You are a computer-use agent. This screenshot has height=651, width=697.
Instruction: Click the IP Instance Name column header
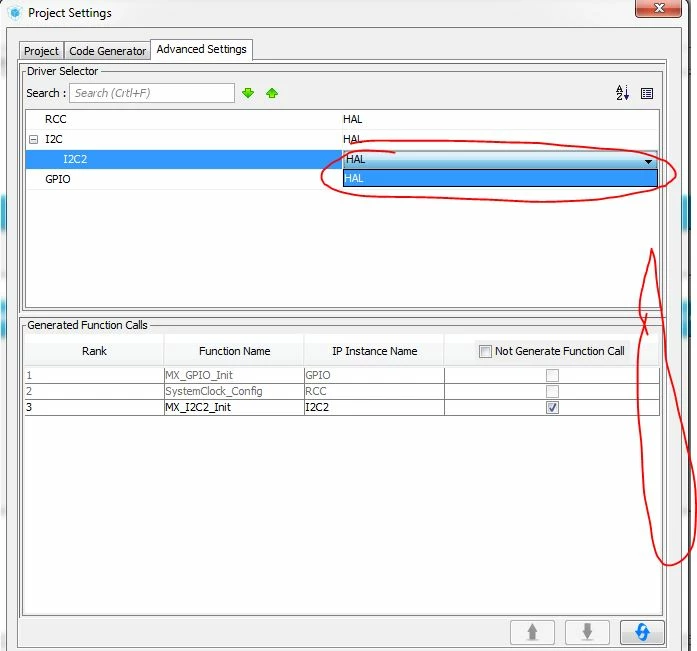pyautogui.click(x=374, y=351)
